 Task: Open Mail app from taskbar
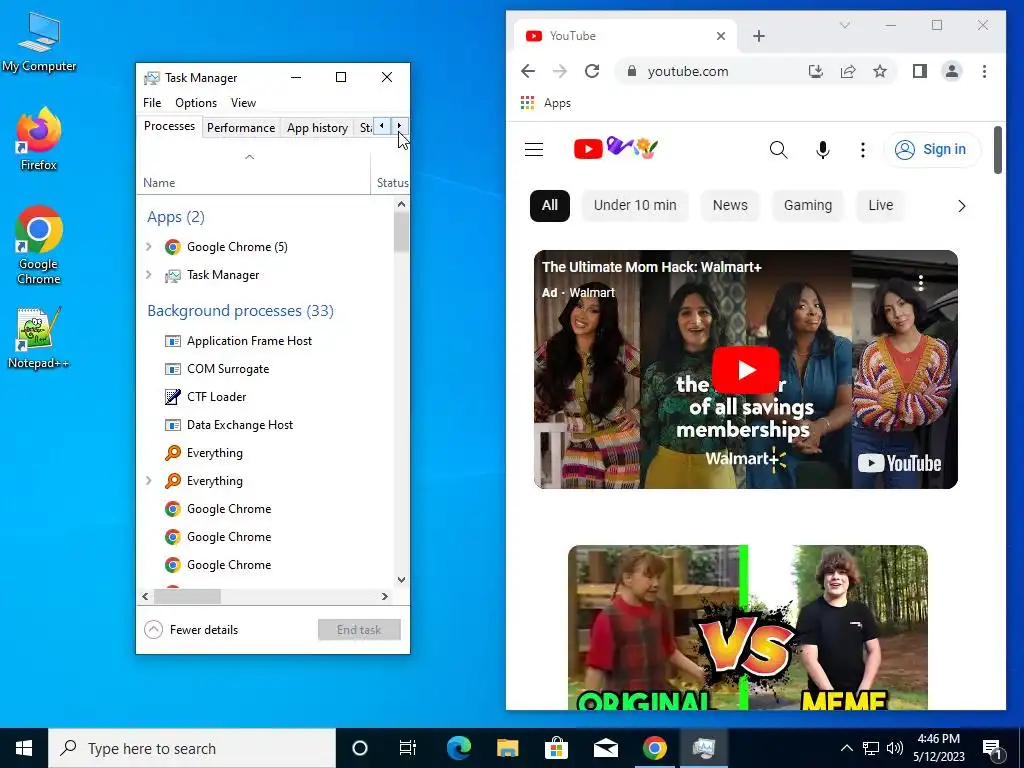(605, 748)
